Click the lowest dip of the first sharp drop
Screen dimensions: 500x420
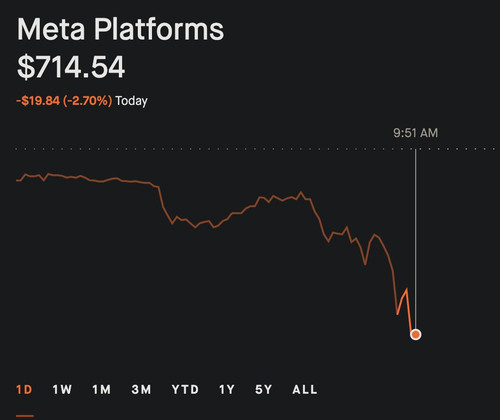click(172, 224)
